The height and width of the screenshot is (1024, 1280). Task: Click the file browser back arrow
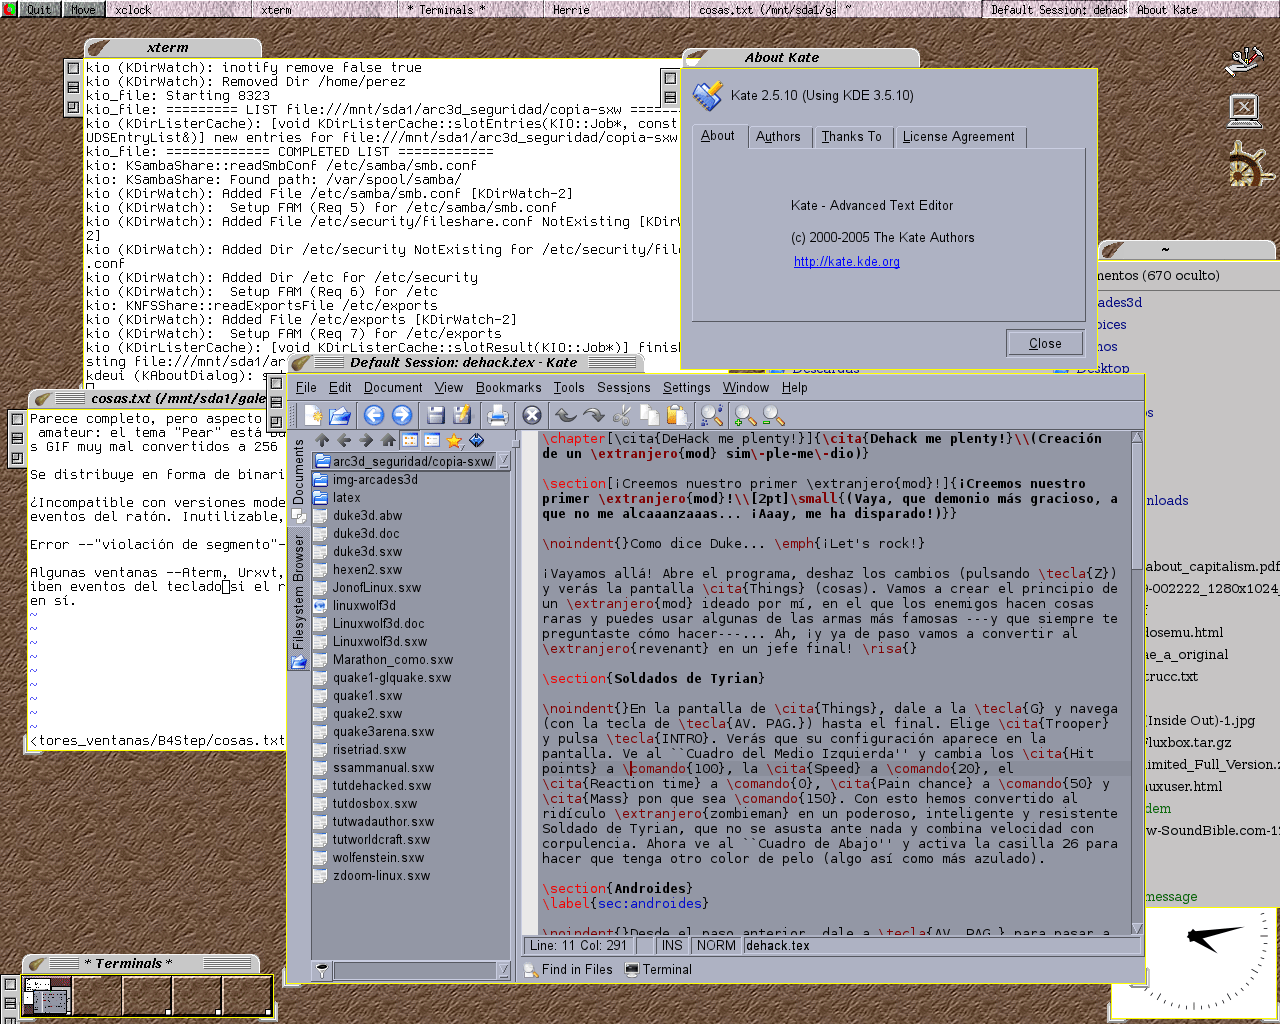point(344,440)
